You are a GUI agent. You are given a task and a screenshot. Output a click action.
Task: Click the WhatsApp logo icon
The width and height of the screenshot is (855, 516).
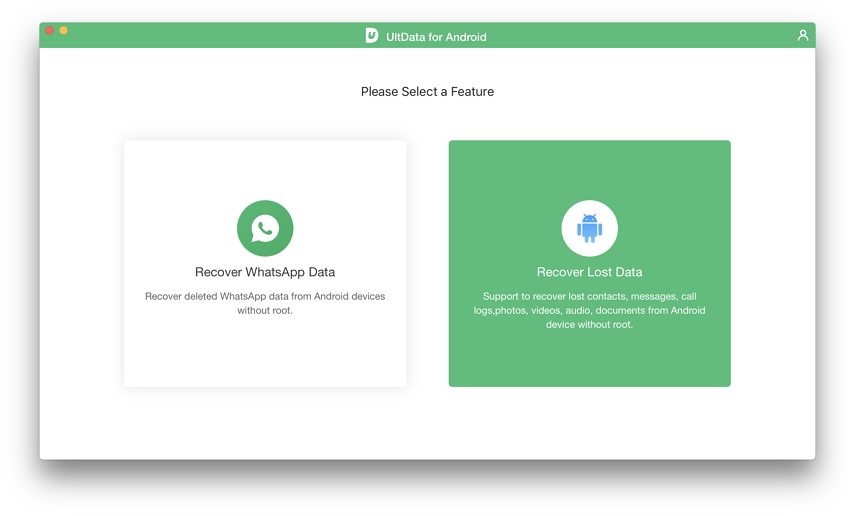coord(265,228)
